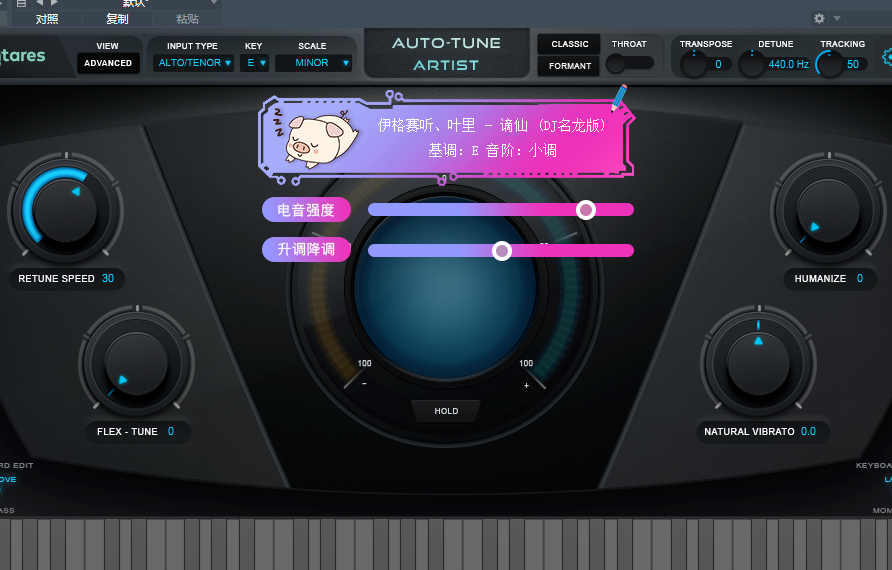Click the Tracking knob

(829, 65)
